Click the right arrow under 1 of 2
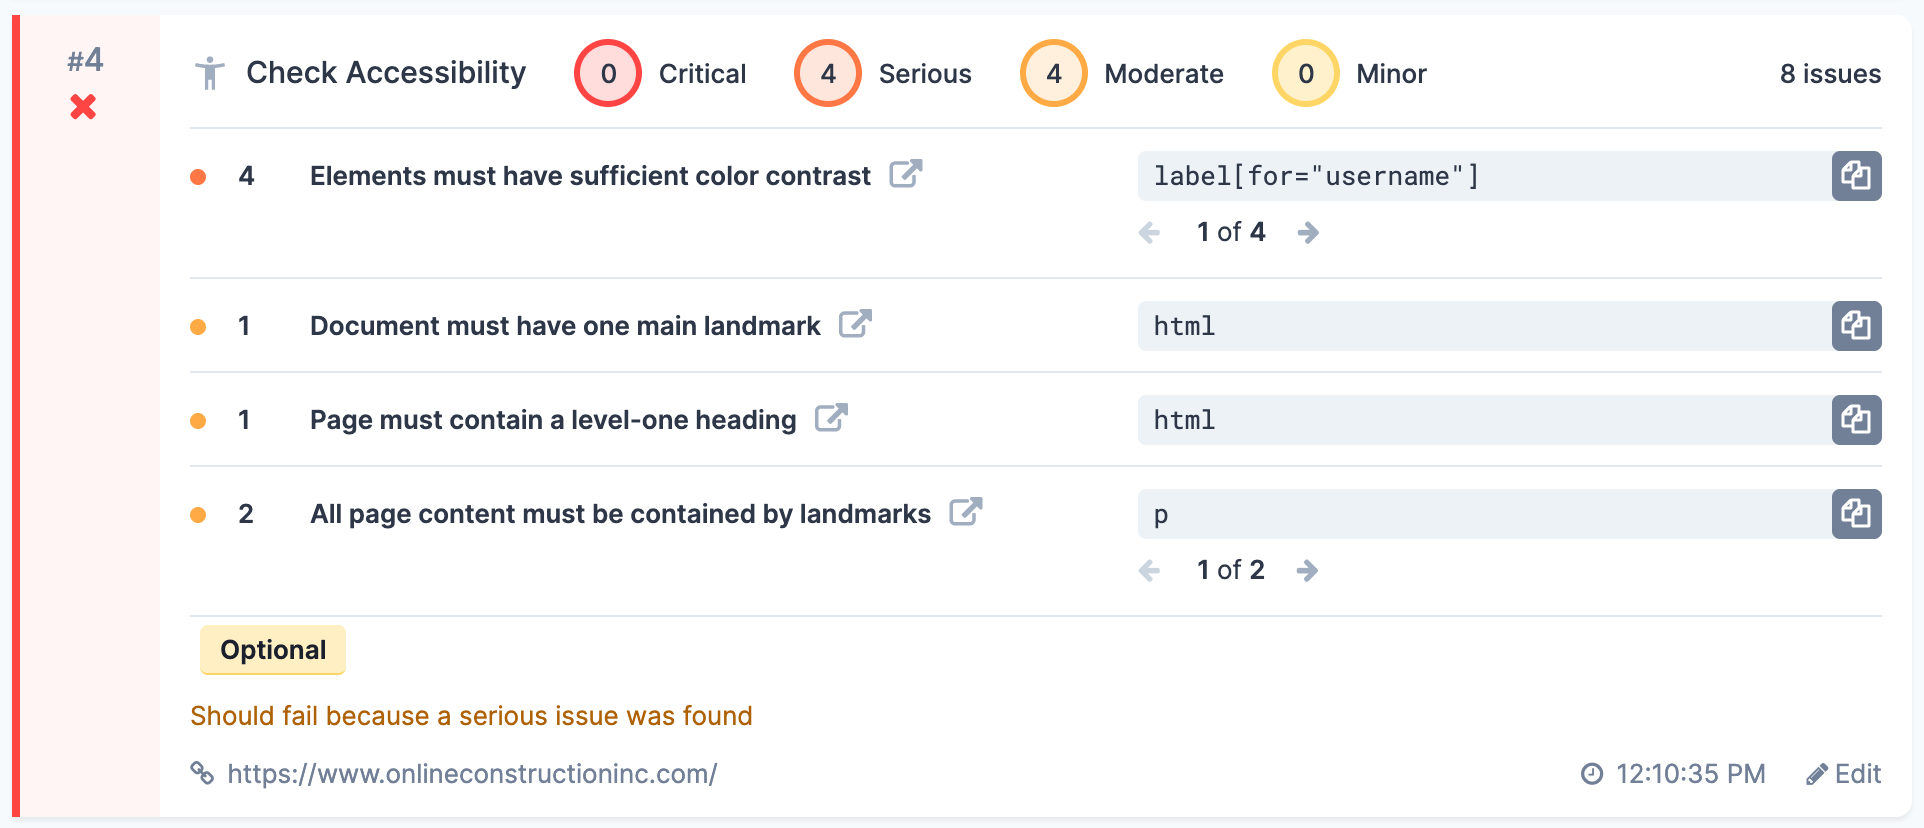Screen dimensions: 1924x828 pyautogui.click(x=1309, y=570)
